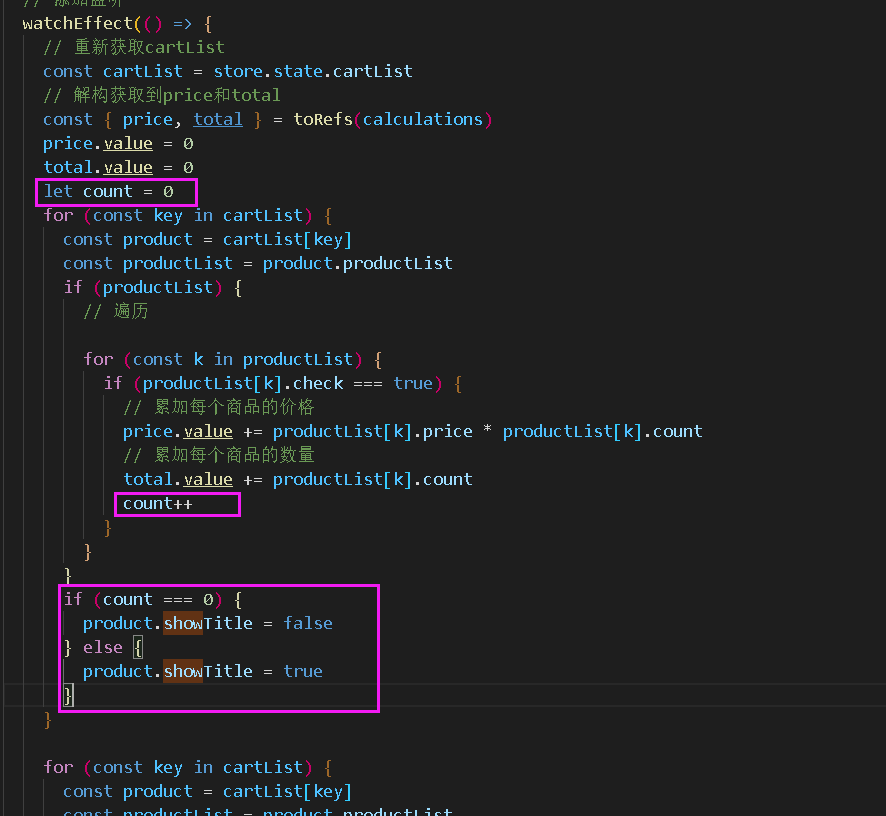This screenshot has height=816, width=886.
Task: Click 'const productList = product.productList' in first loop
Action: point(258,263)
